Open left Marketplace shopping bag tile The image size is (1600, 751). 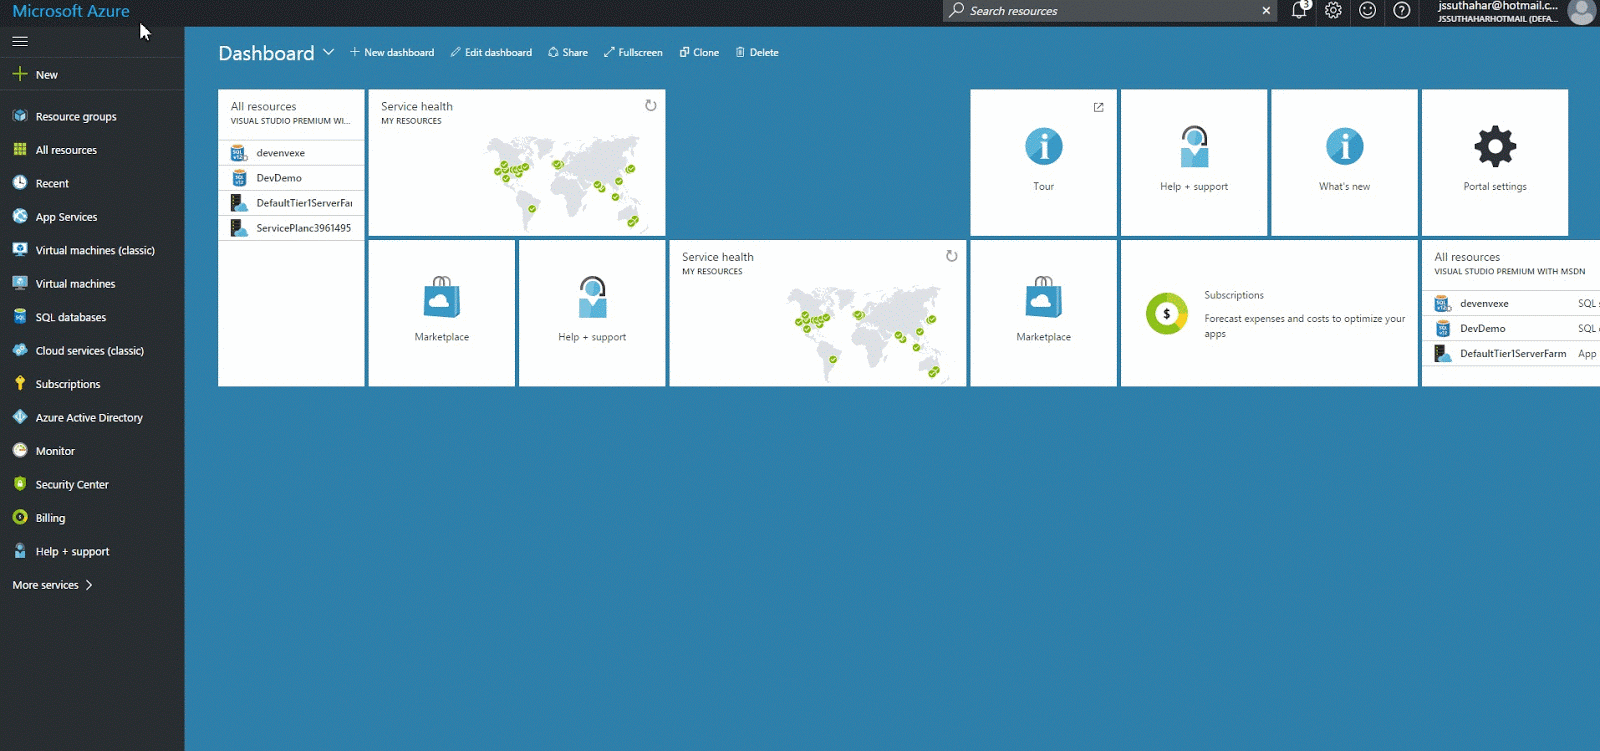point(442,313)
